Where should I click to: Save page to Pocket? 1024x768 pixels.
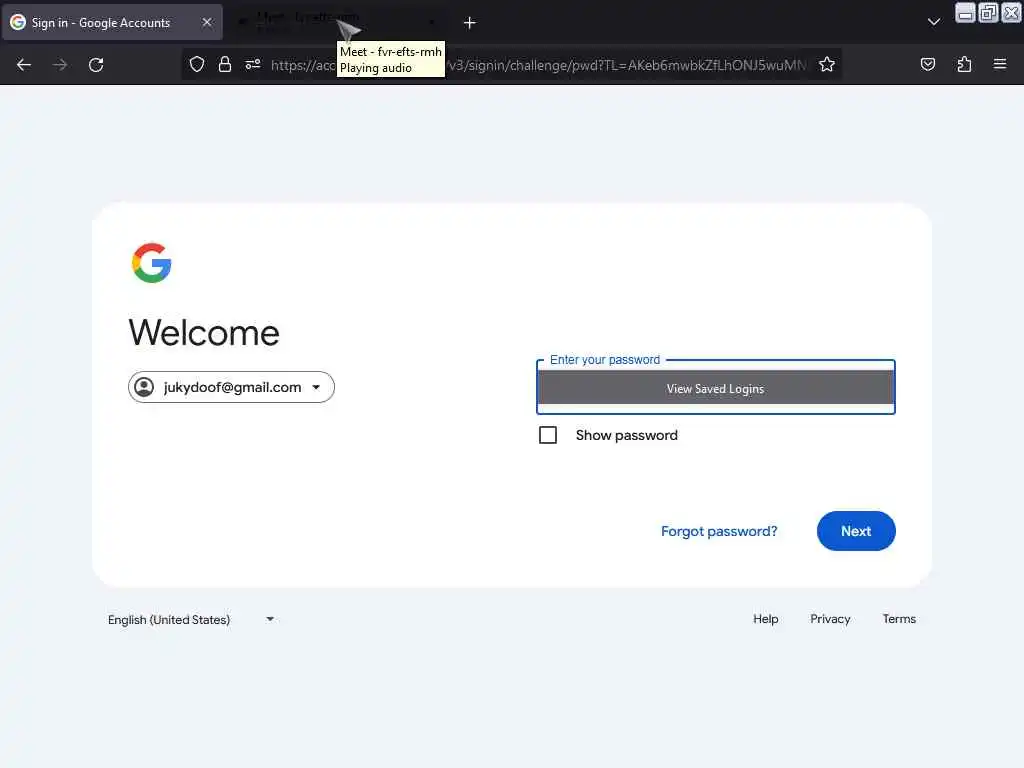(927, 65)
